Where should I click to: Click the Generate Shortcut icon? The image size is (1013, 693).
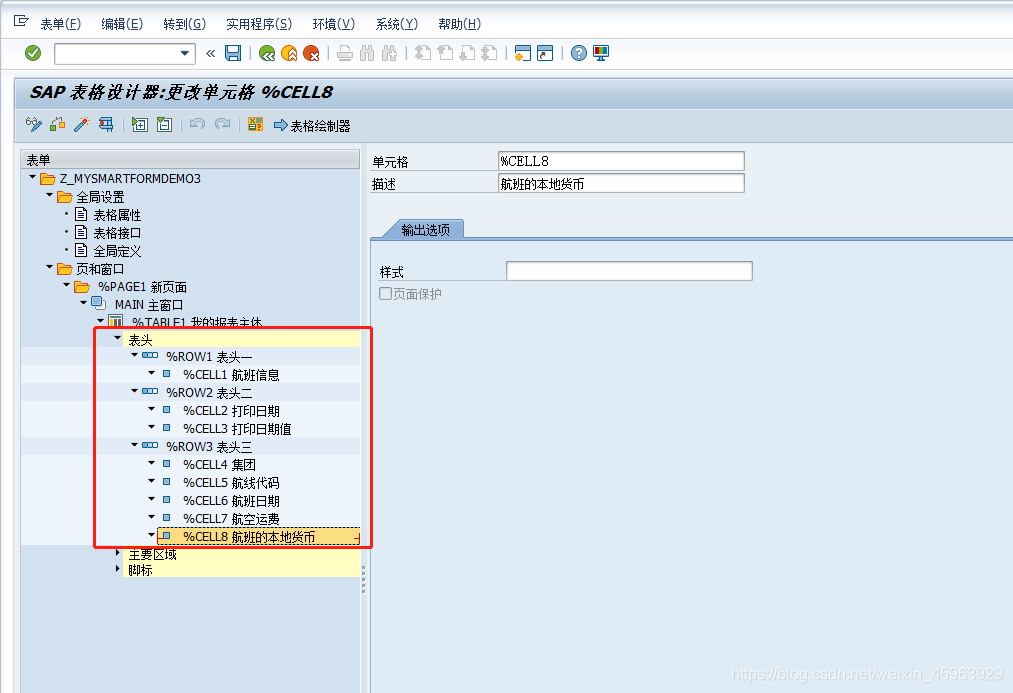click(x=545, y=53)
